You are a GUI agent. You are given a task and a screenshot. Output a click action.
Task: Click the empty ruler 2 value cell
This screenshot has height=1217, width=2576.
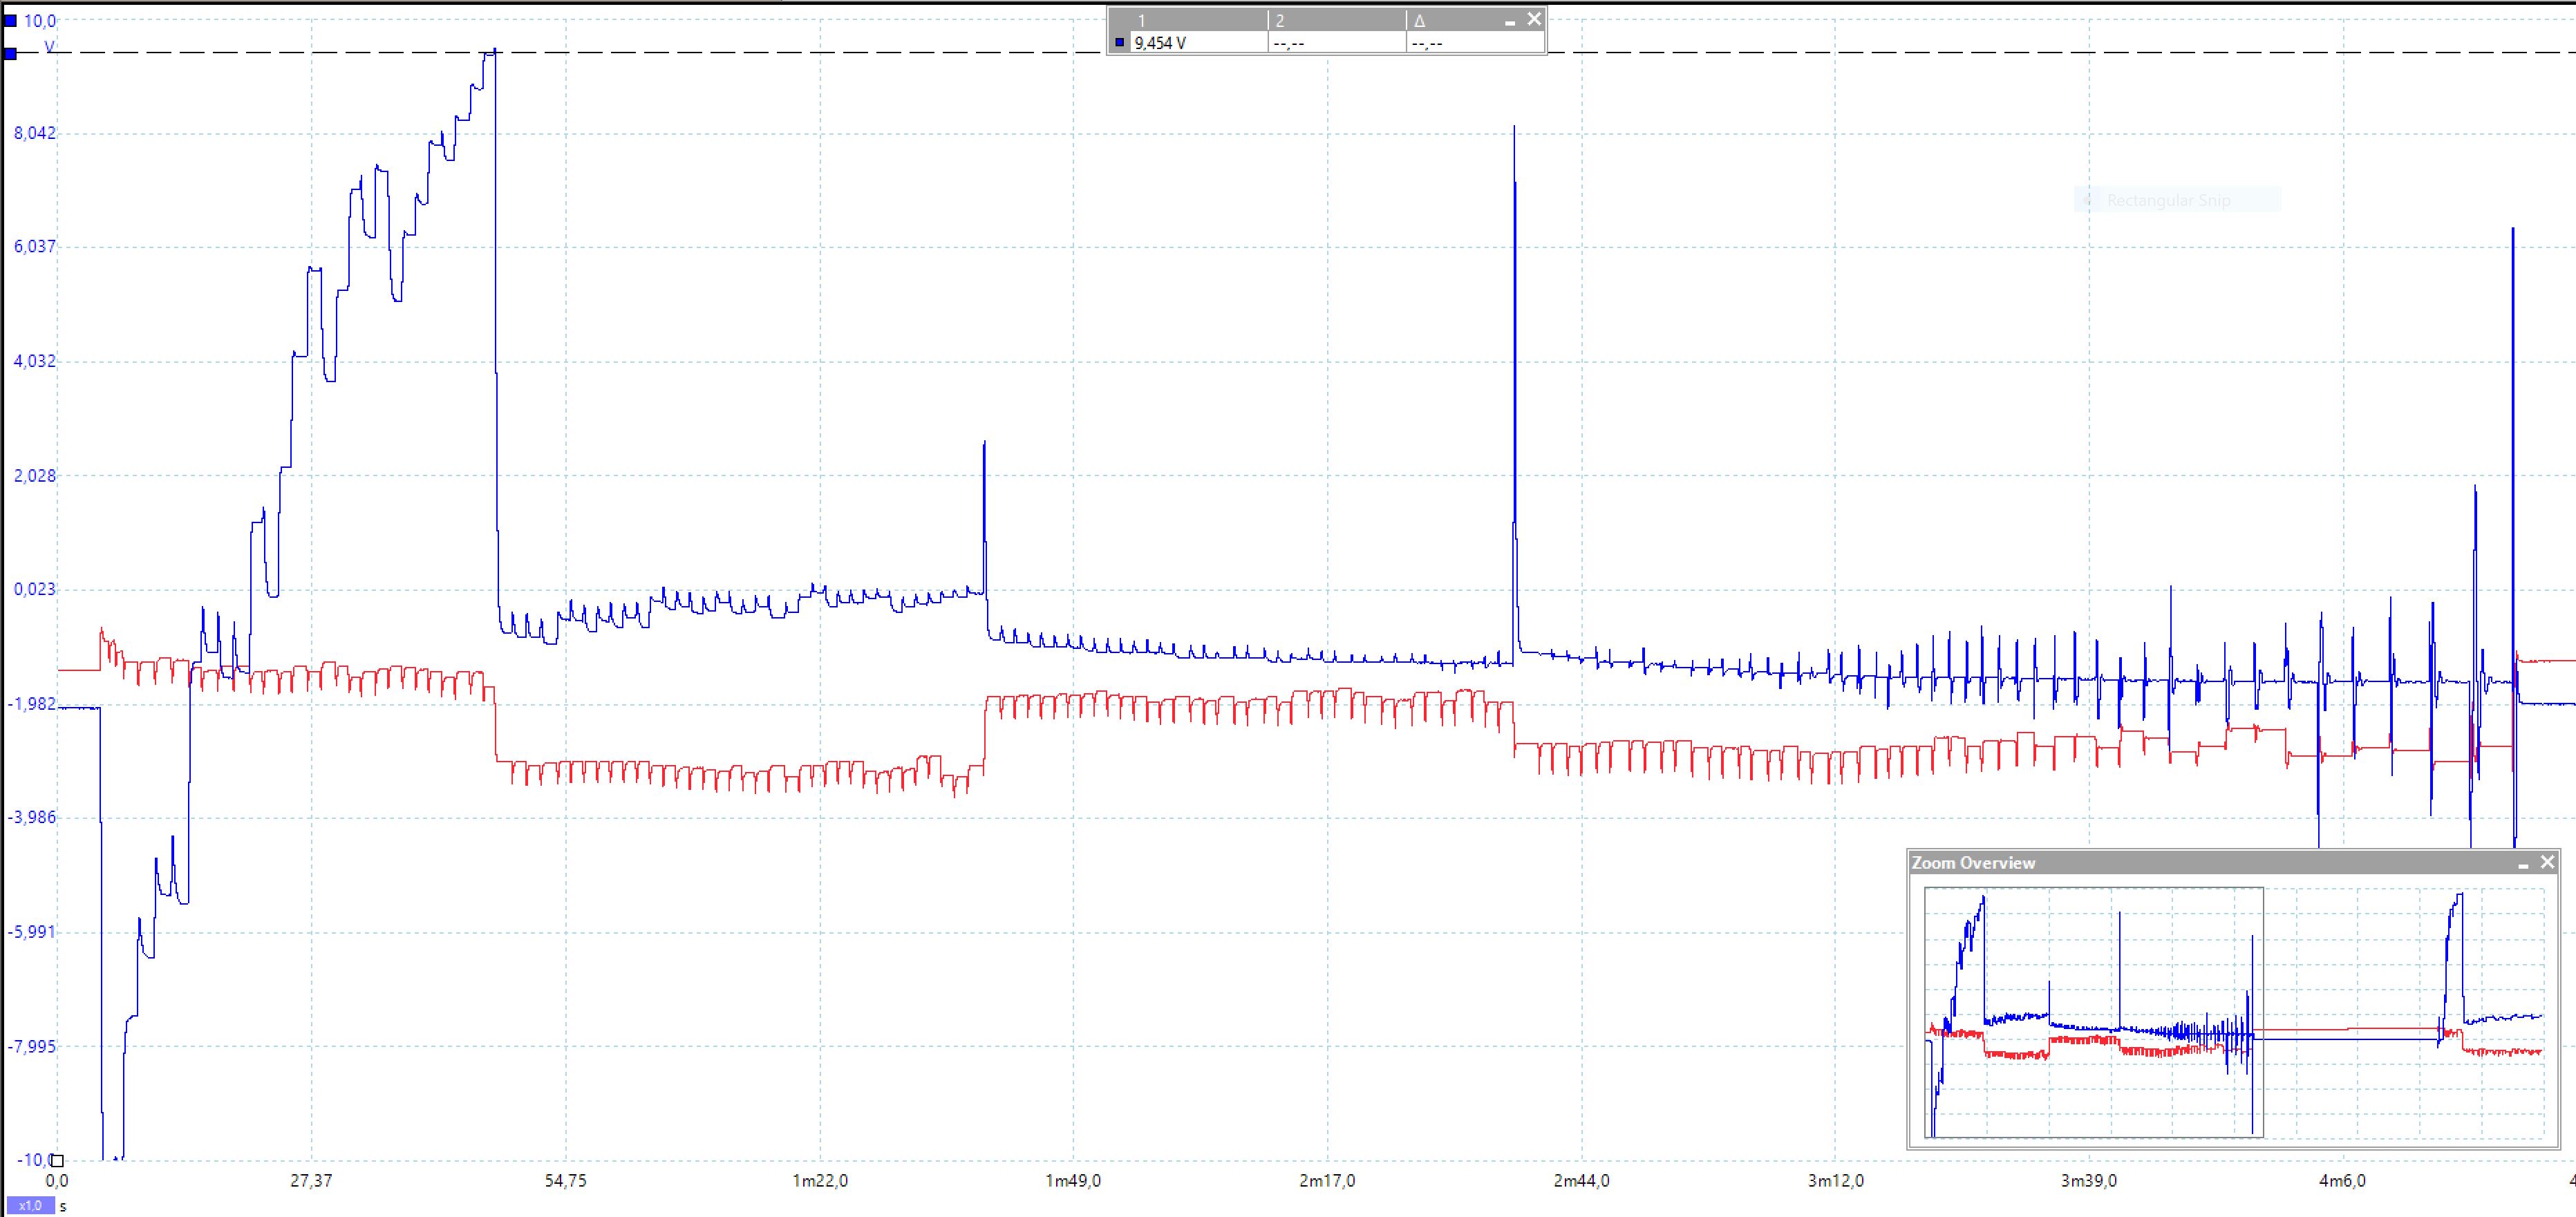coord(1337,43)
